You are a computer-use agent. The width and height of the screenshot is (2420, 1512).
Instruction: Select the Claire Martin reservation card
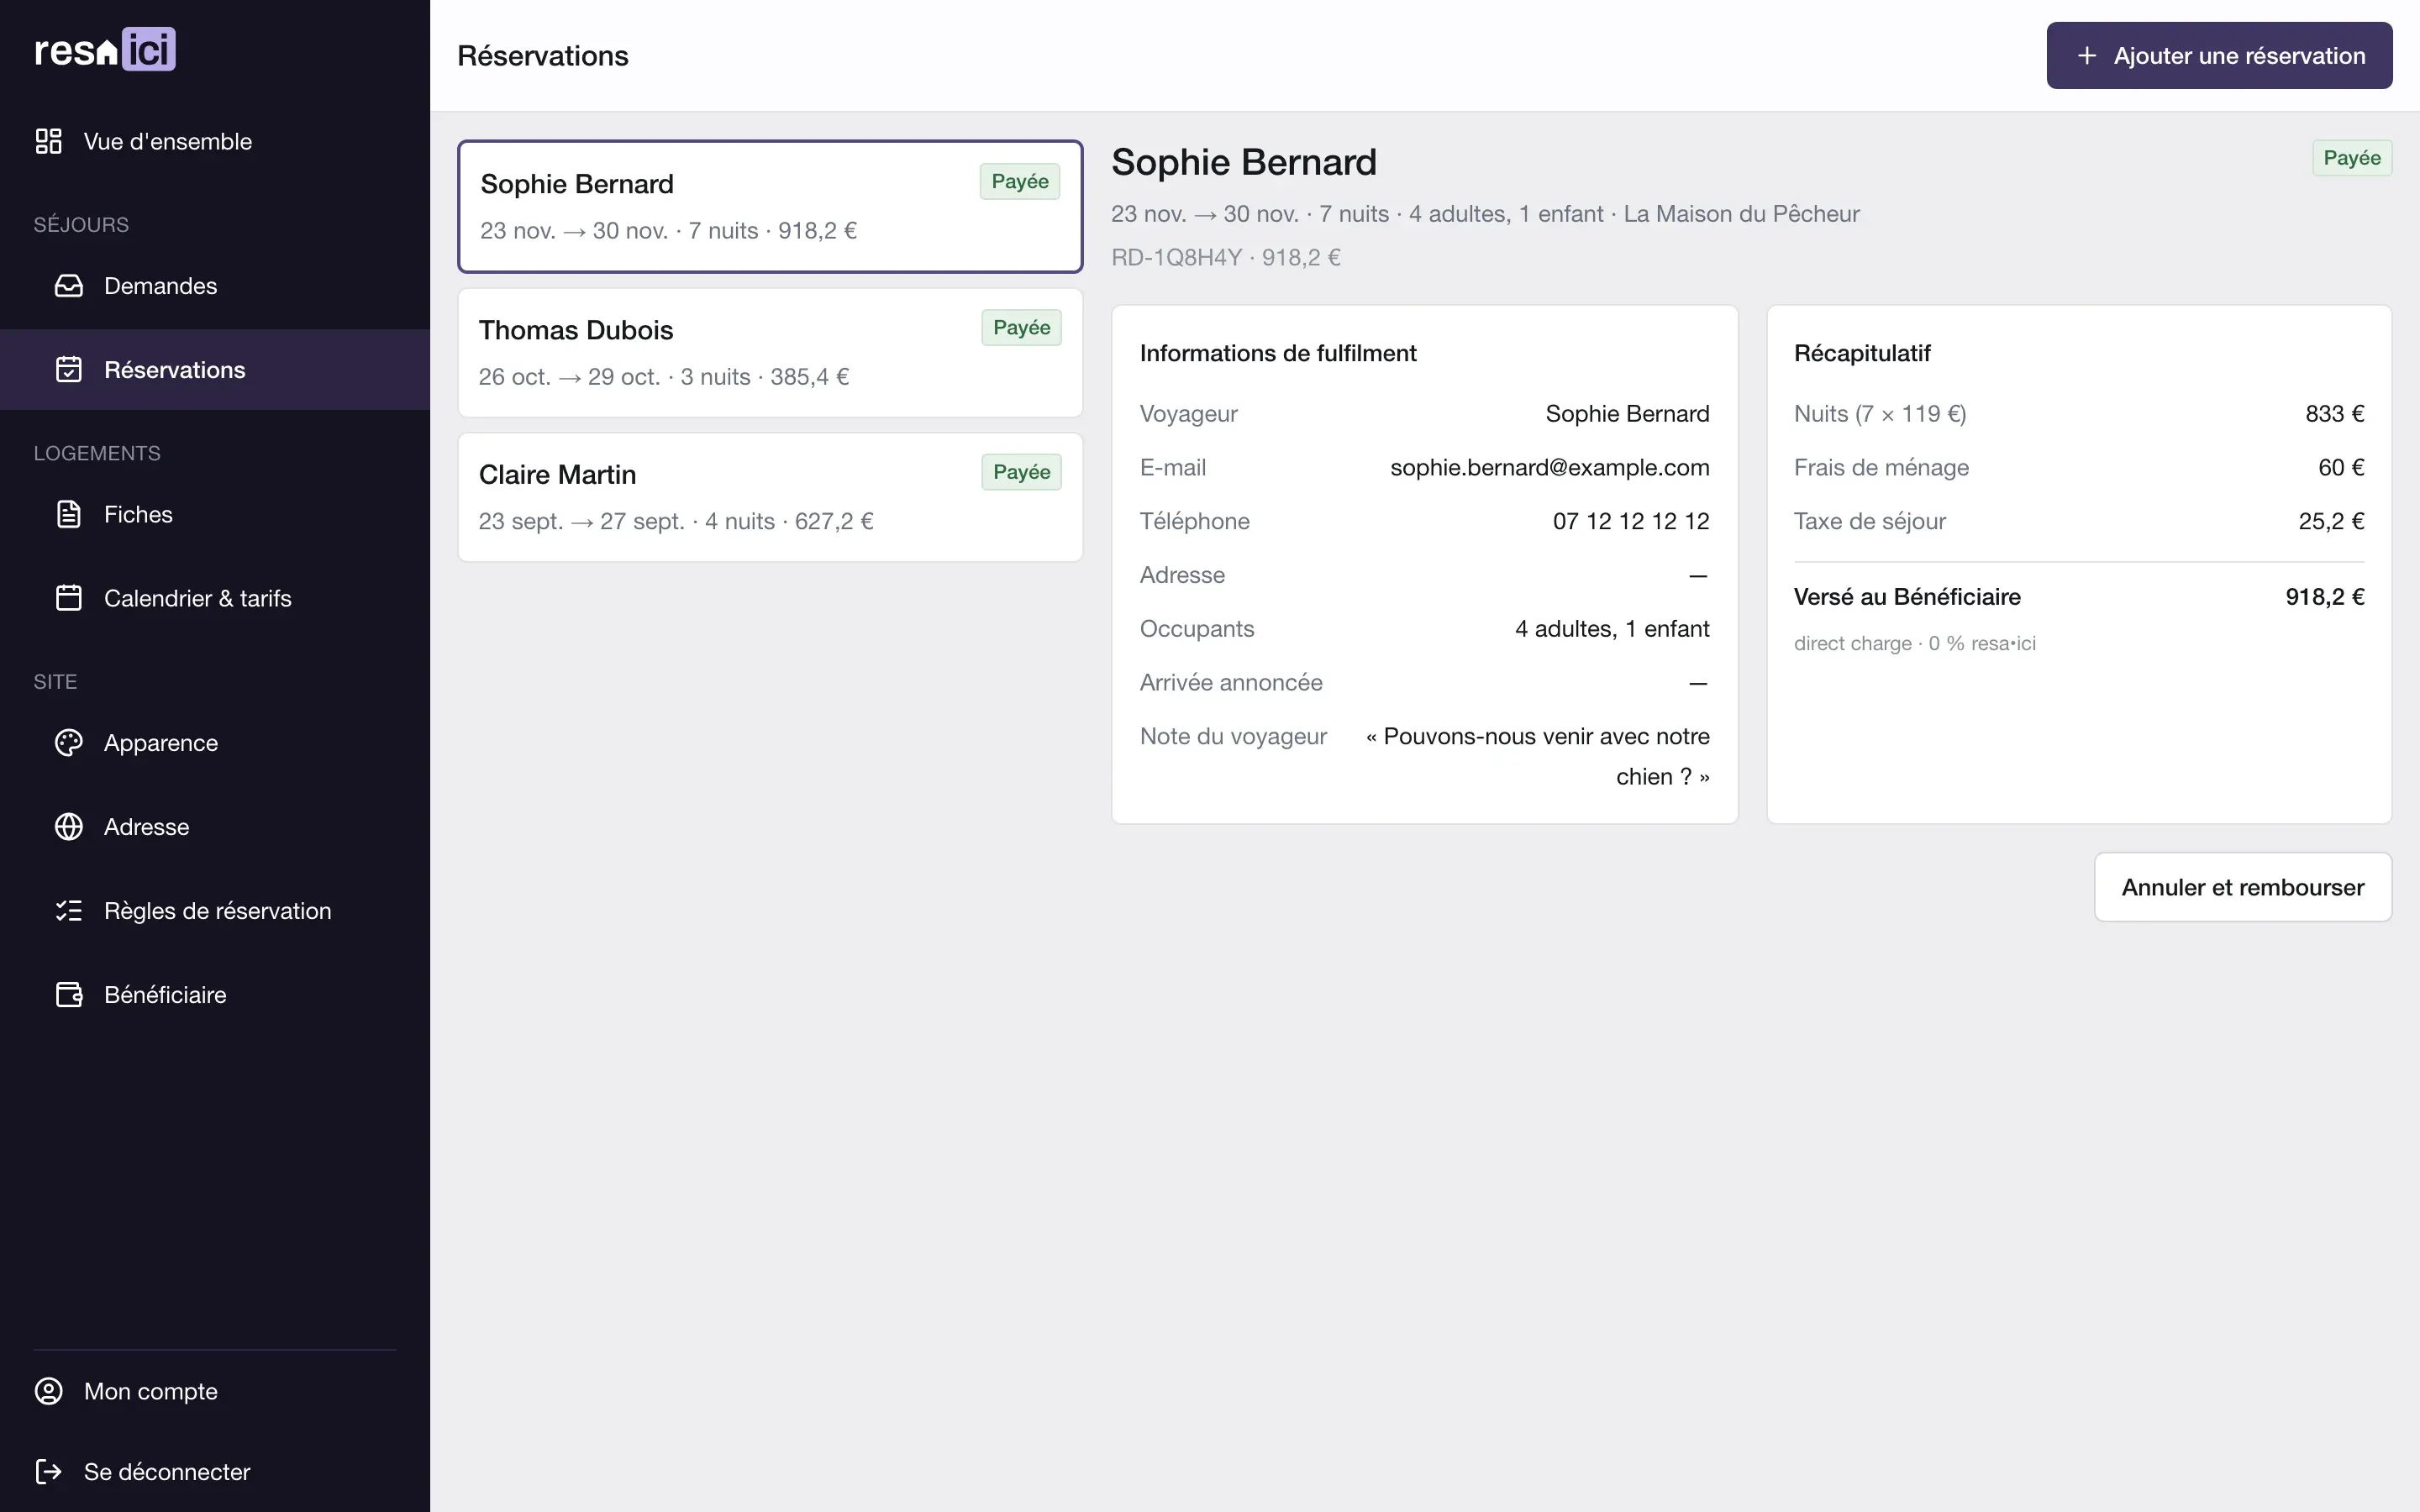click(x=770, y=497)
